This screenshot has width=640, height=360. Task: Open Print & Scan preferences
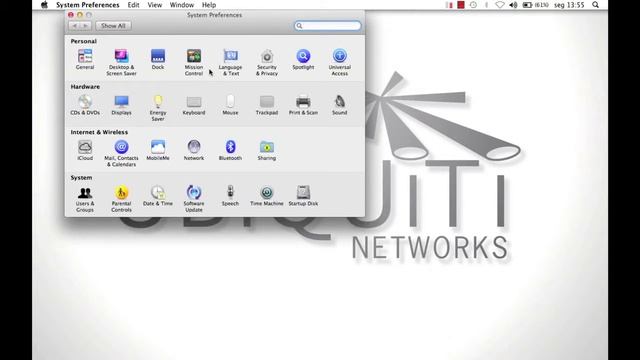(x=303, y=105)
